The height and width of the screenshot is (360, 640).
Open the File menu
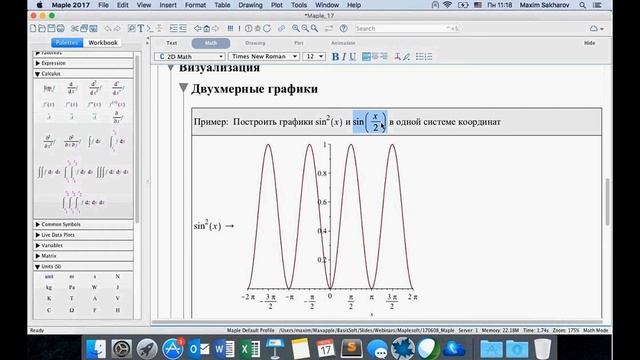pos(103,5)
